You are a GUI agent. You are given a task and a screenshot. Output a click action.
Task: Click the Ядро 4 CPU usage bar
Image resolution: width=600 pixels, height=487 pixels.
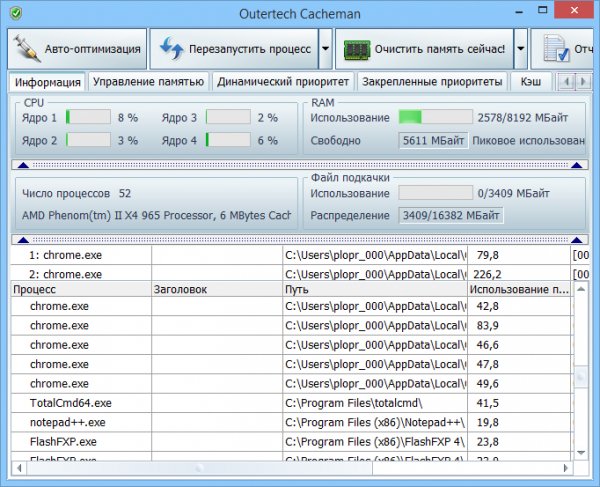pos(228,140)
